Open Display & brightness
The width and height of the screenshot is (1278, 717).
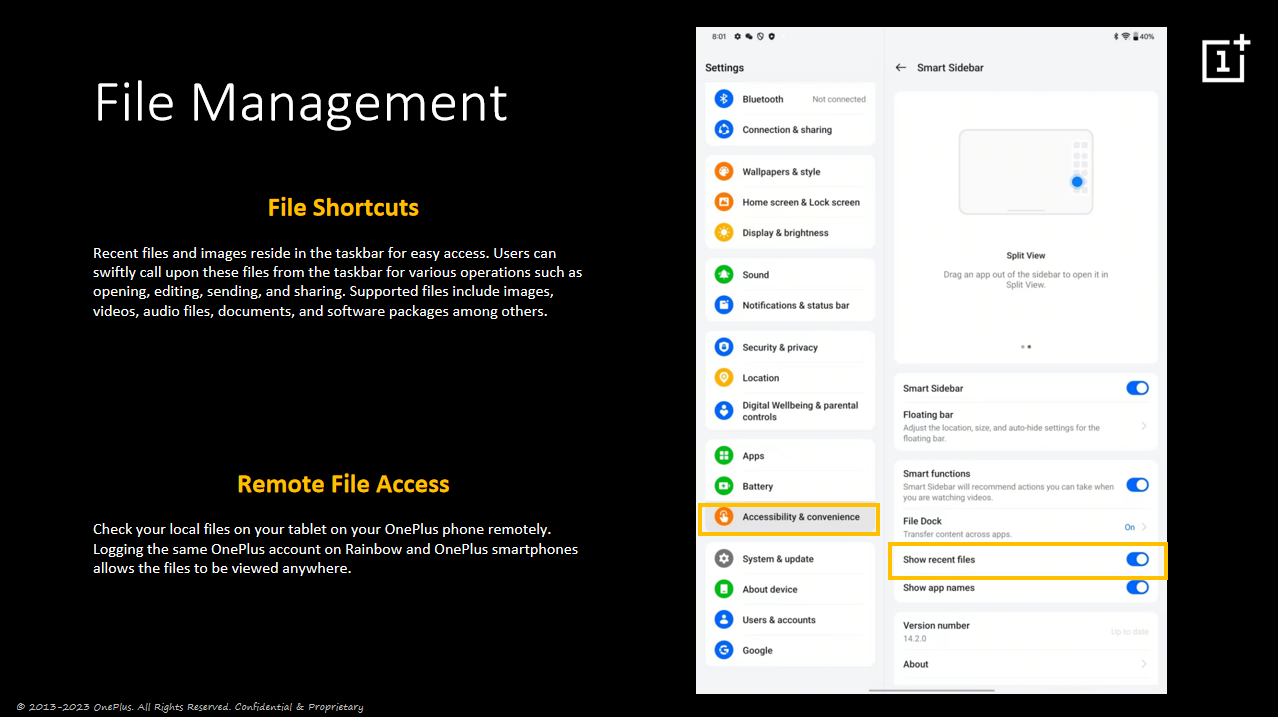(x=790, y=233)
